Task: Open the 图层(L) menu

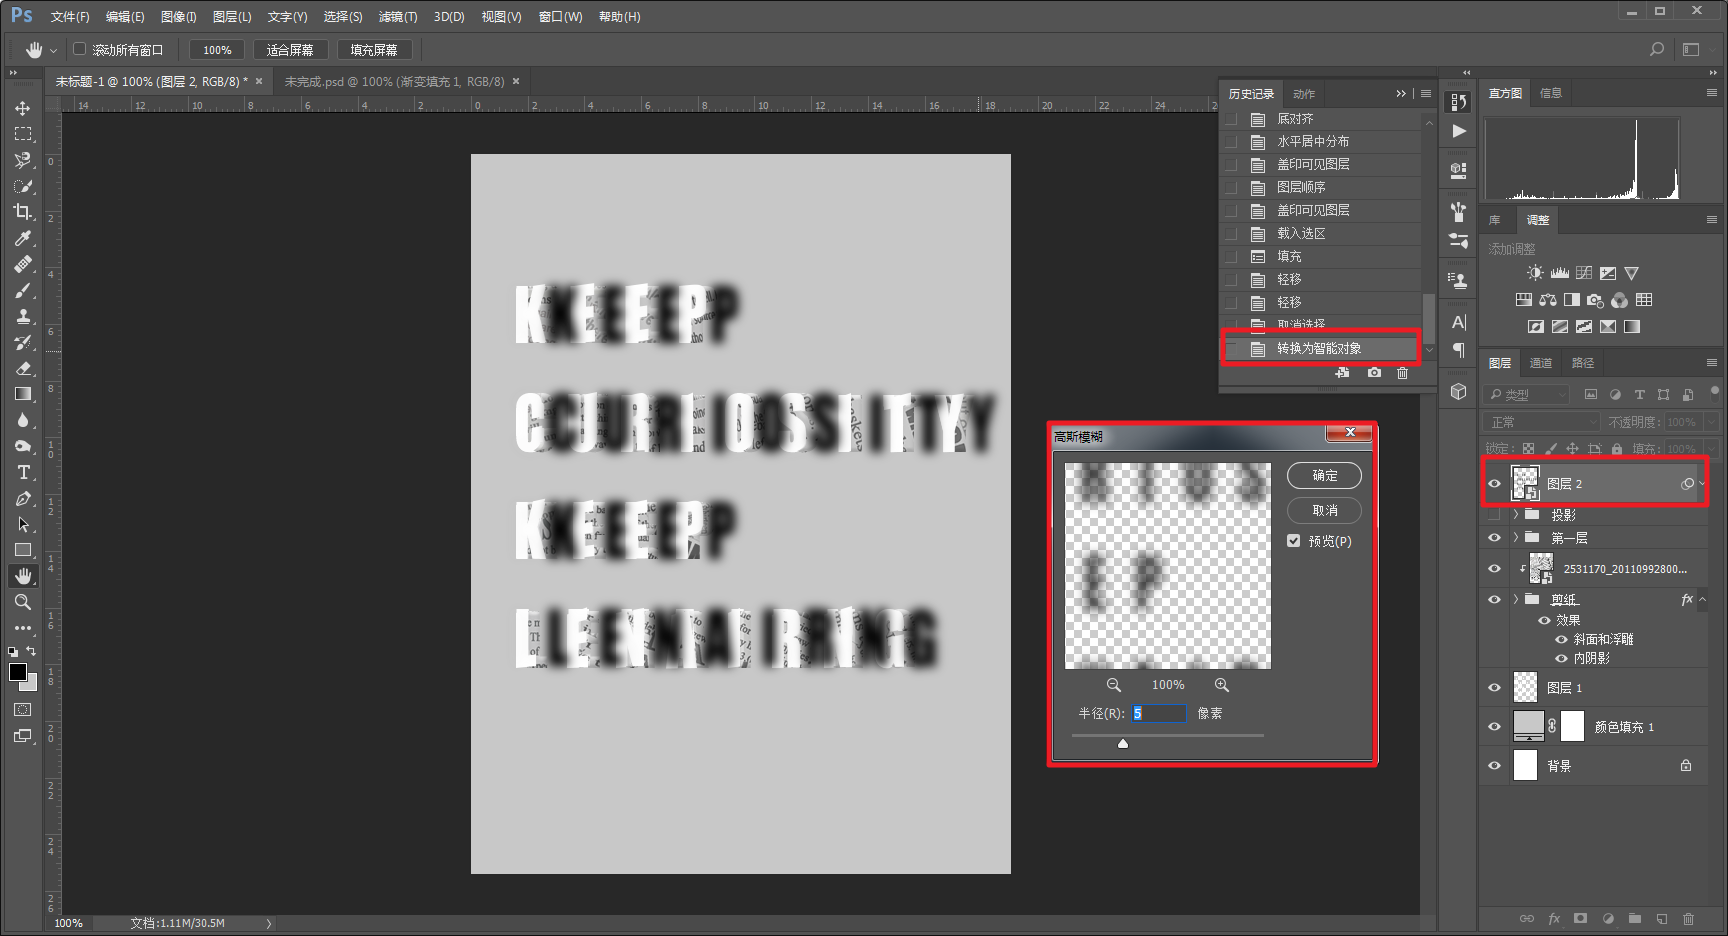Action: click(x=232, y=17)
